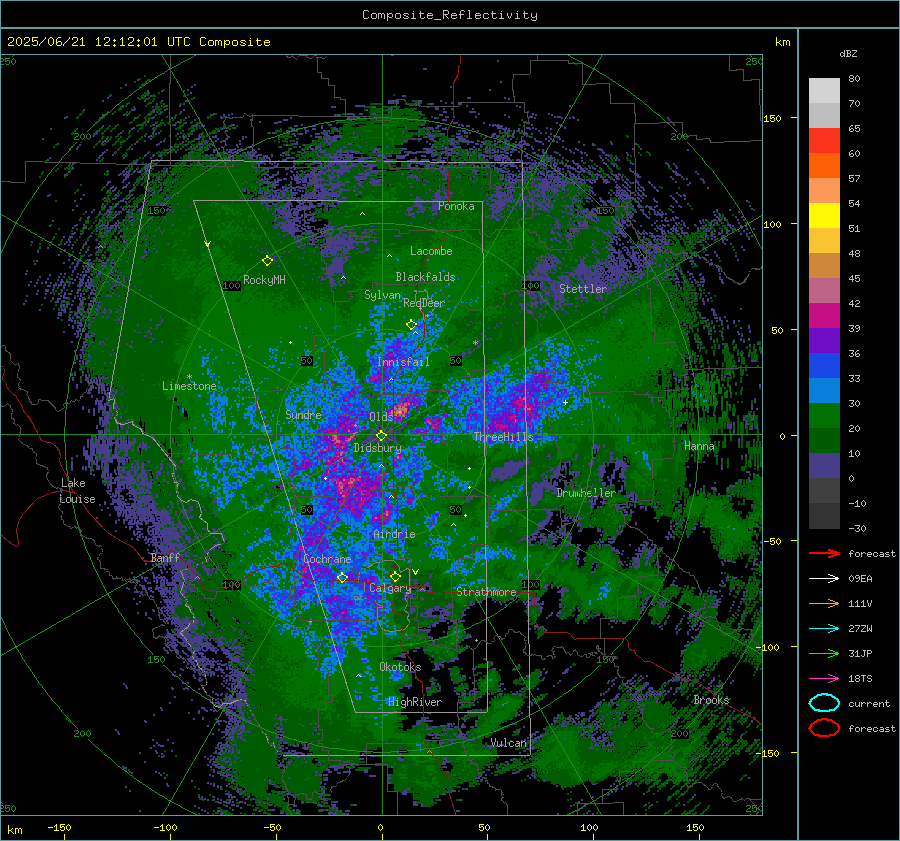Click the RockyMH label
The image size is (900, 841).
coord(264,280)
